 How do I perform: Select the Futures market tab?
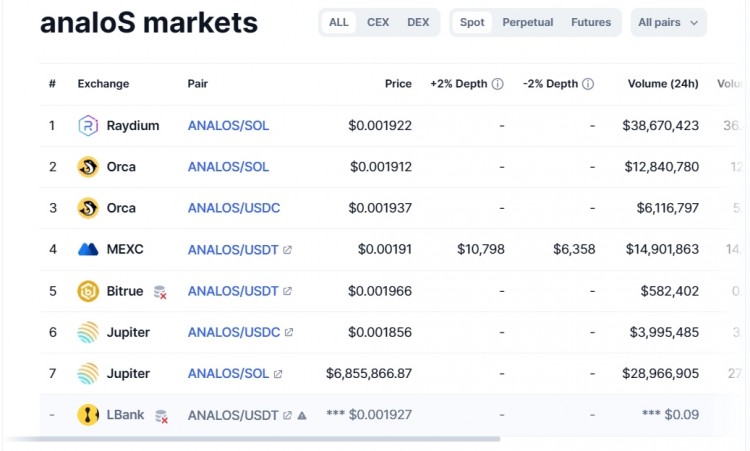tap(592, 22)
